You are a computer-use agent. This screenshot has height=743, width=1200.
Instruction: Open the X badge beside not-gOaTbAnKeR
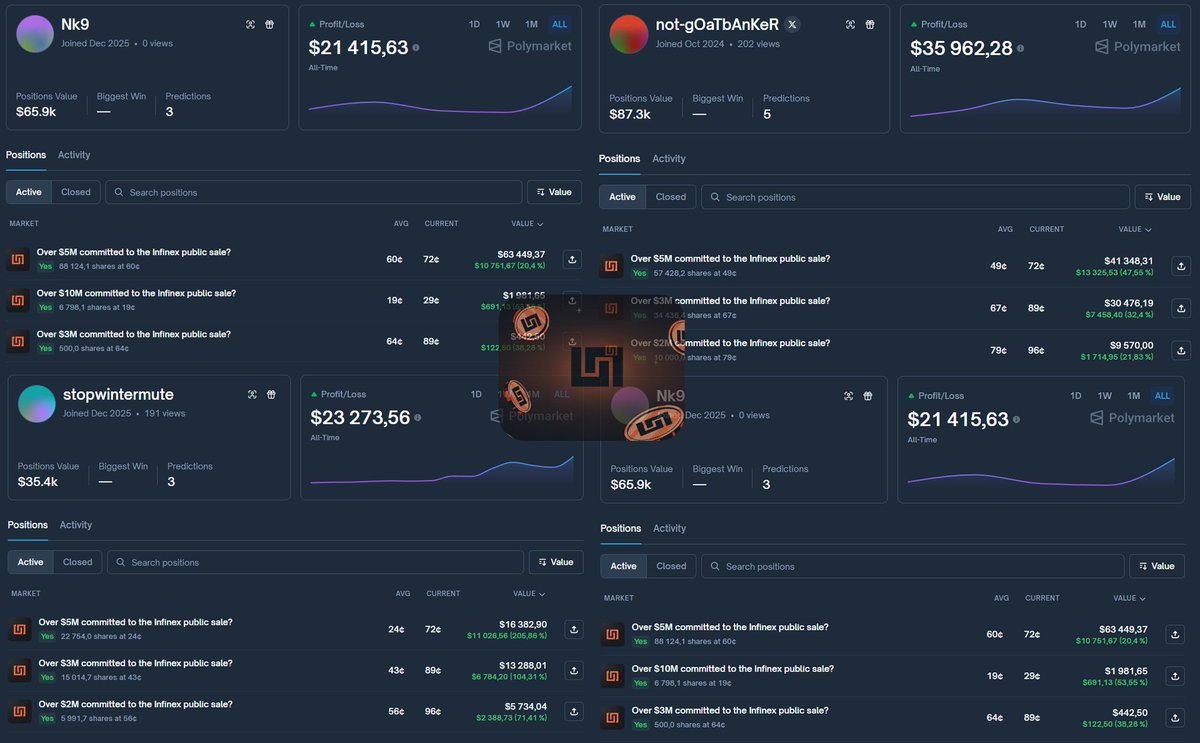792,24
